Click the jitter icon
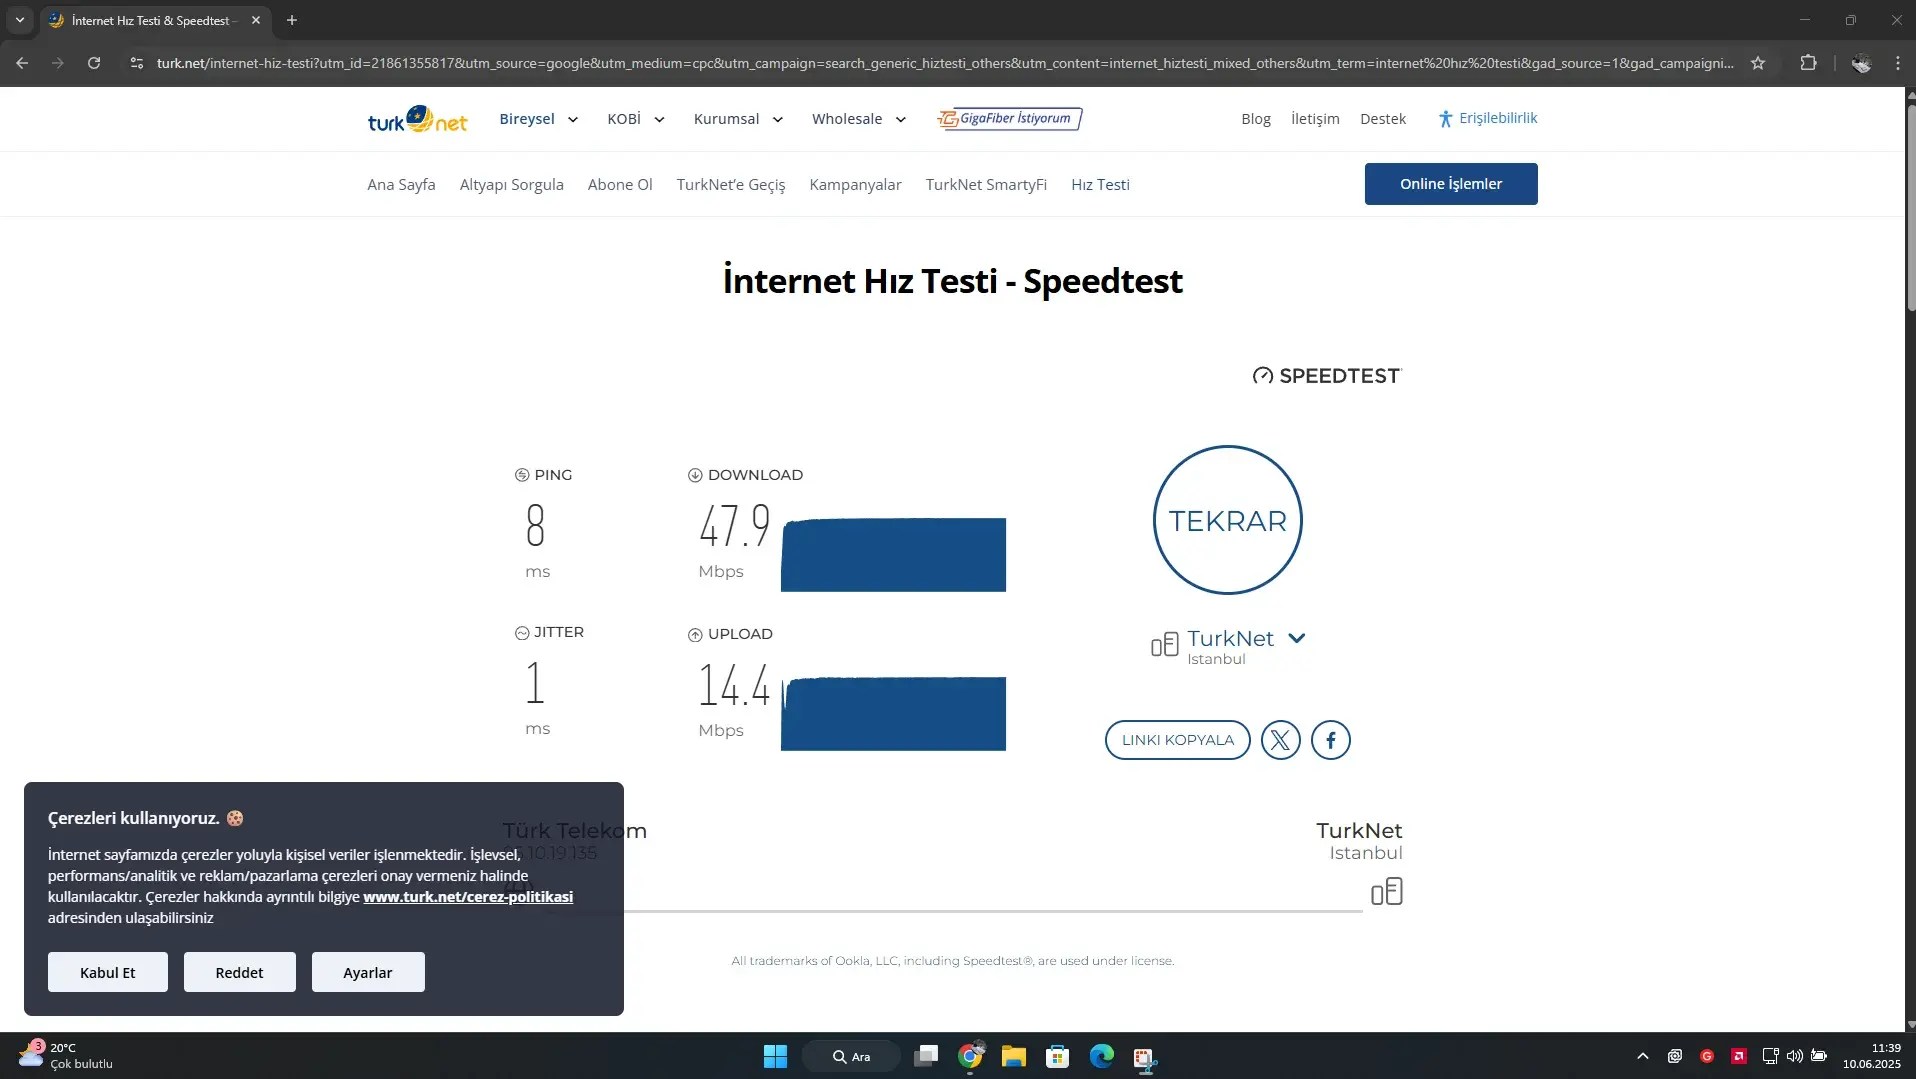The height and width of the screenshot is (1079, 1916). click(x=522, y=633)
